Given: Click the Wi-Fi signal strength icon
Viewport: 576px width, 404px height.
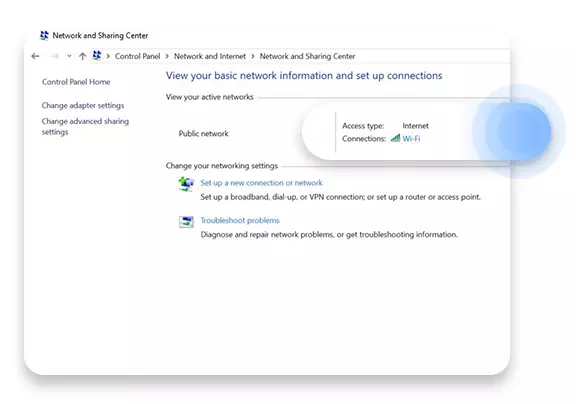Looking at the screenshot, I should point(395,138).
